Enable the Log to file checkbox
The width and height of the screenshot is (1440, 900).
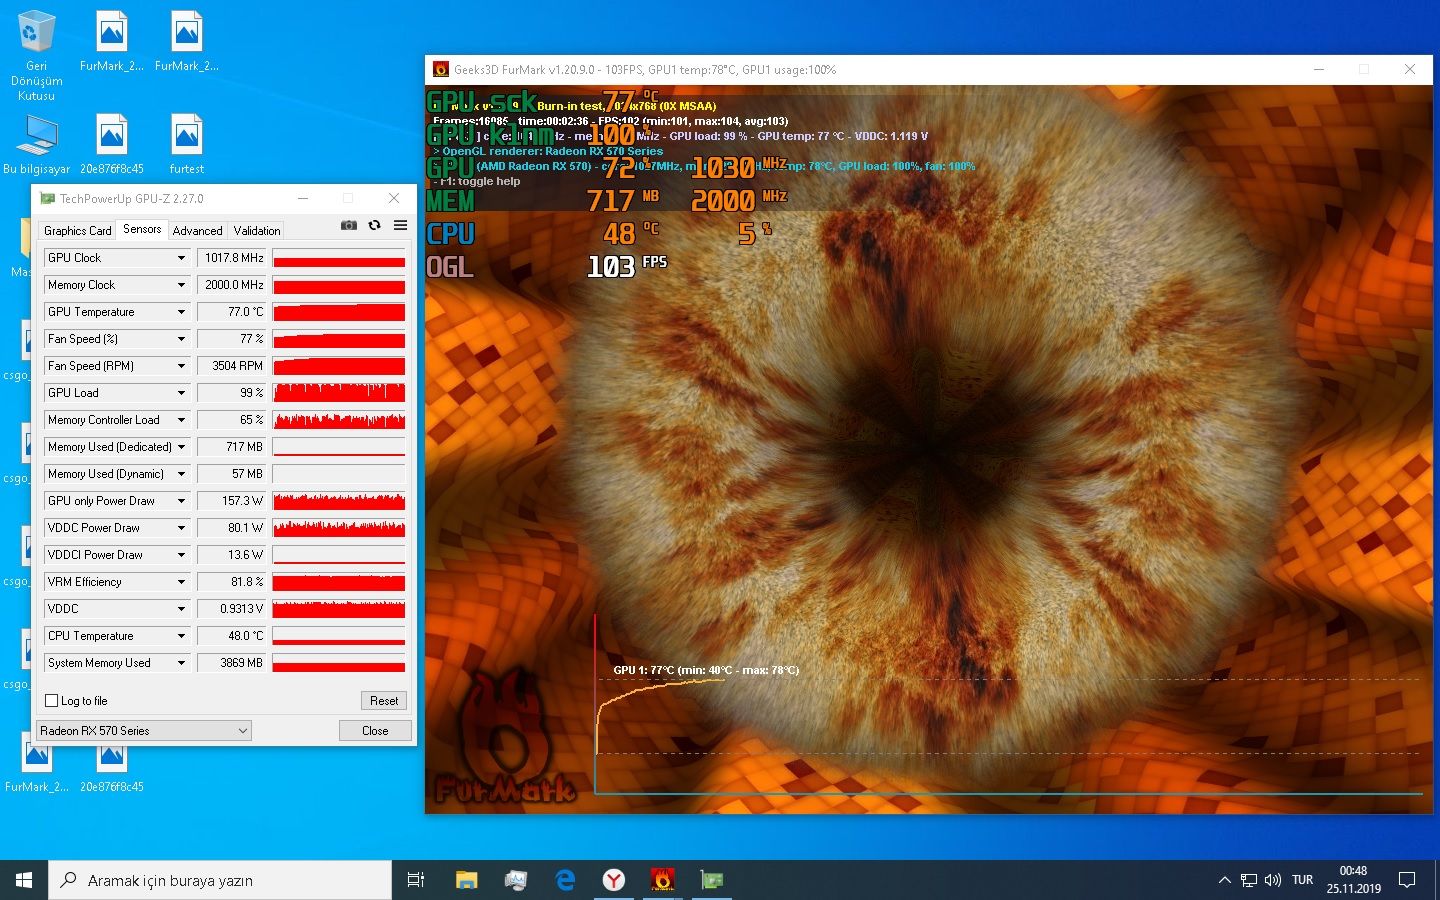[52, 701]
